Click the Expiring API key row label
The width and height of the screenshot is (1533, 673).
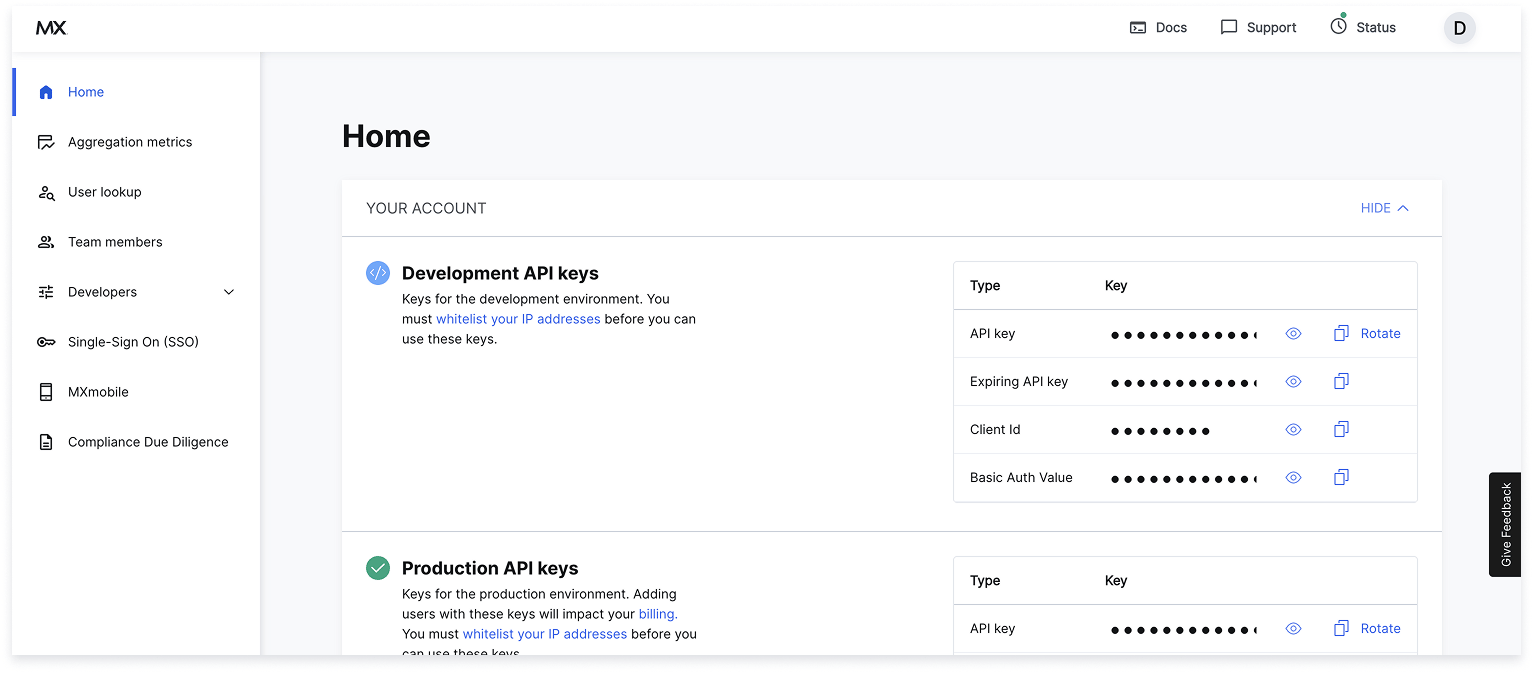[1019, 381]
